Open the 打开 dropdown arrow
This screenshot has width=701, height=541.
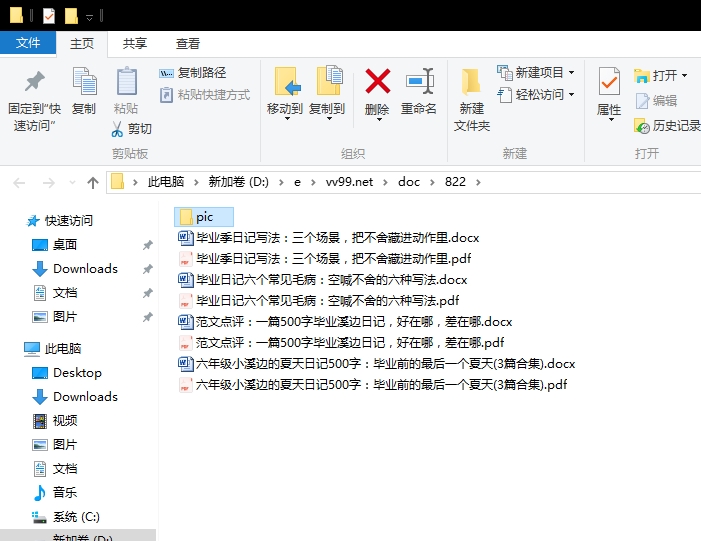[684, 76]
